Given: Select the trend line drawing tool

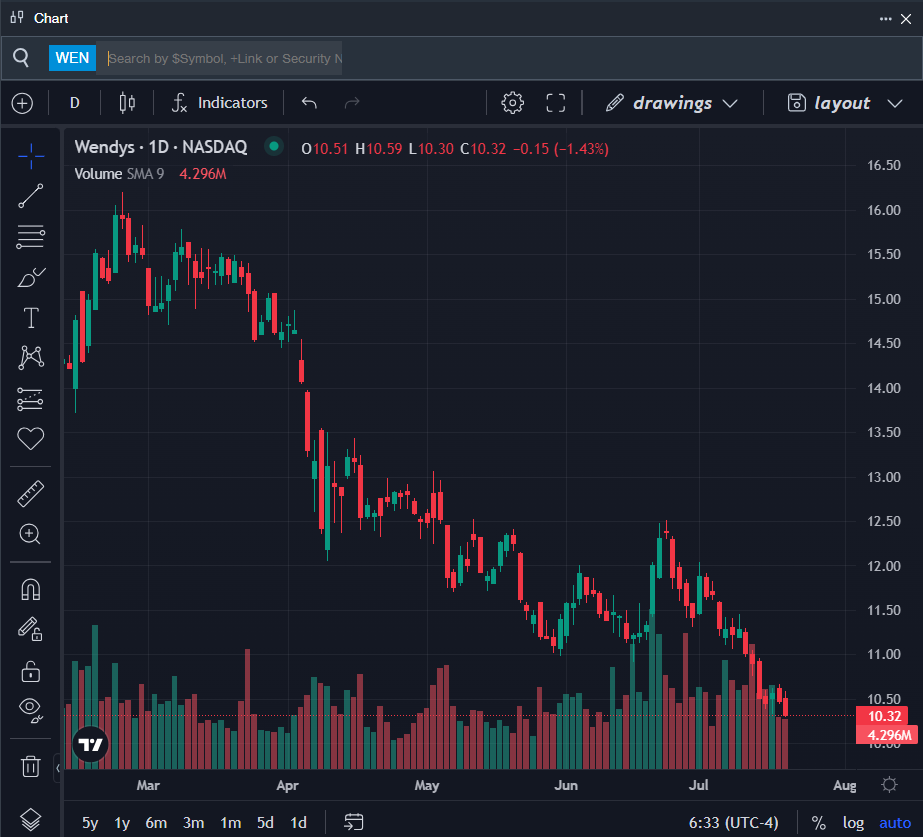Looking at the screenshot, I should click(31, 196).
